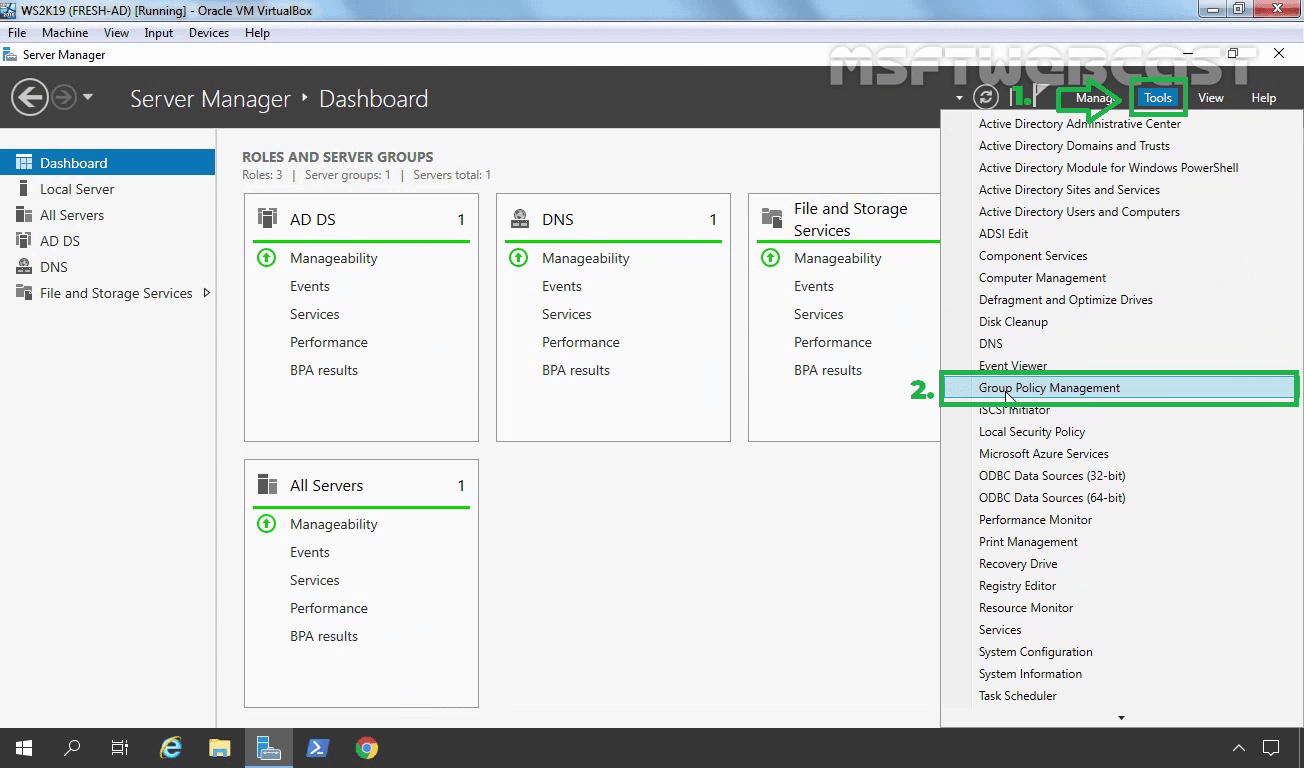Select Group Policy Management from the Tools menu
This screenshot has width=1304, height=768.
click(1049, 388)
